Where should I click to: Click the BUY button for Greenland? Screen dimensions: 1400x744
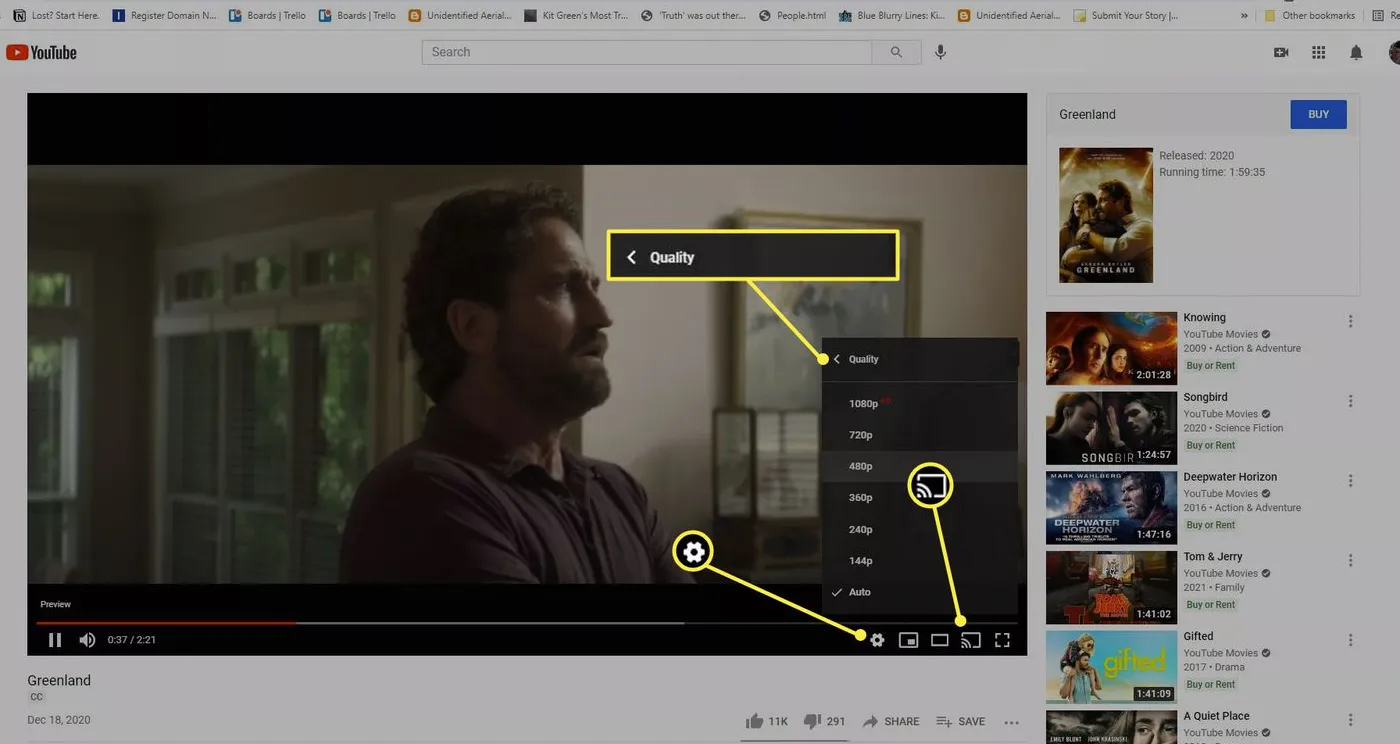(x=1317, y=114)
